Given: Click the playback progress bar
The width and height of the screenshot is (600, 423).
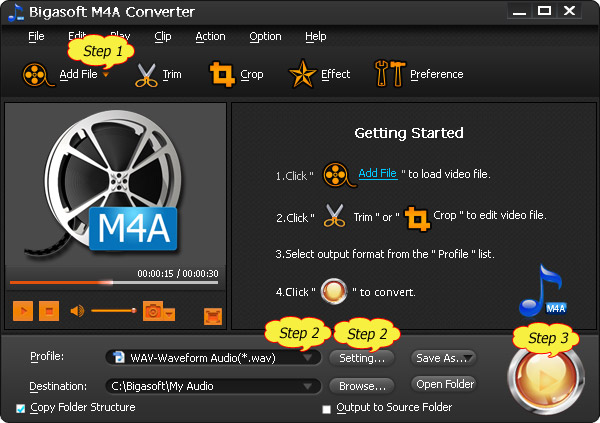Looking at the screenshot, I should click(114, 283).
